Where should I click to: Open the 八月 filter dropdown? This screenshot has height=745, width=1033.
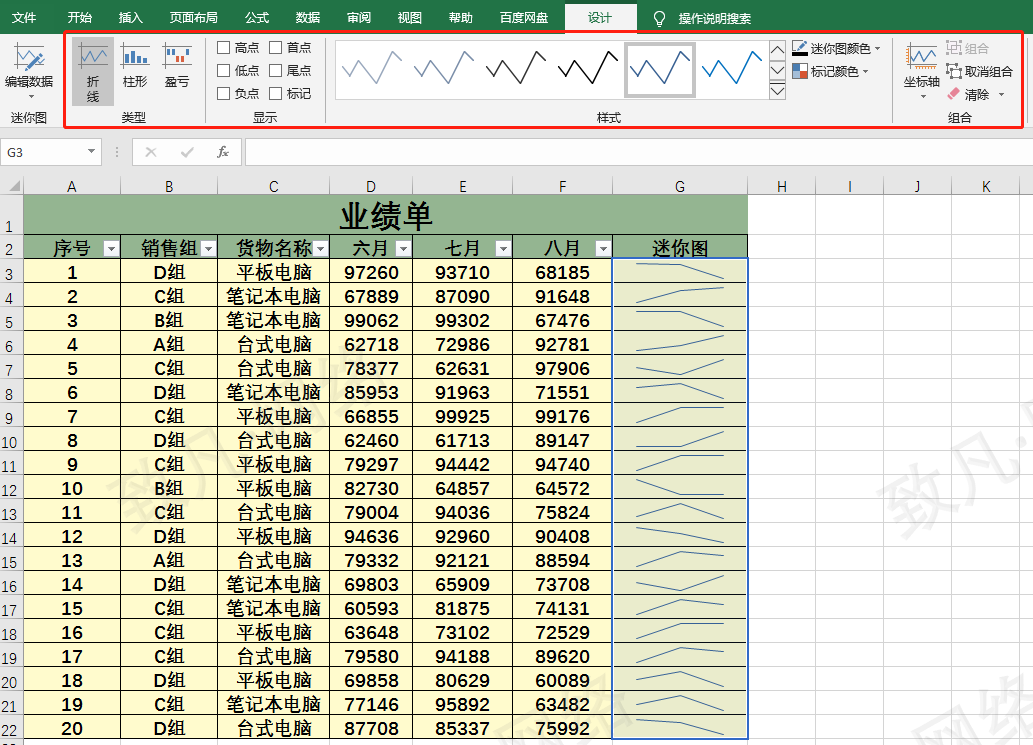603,248
